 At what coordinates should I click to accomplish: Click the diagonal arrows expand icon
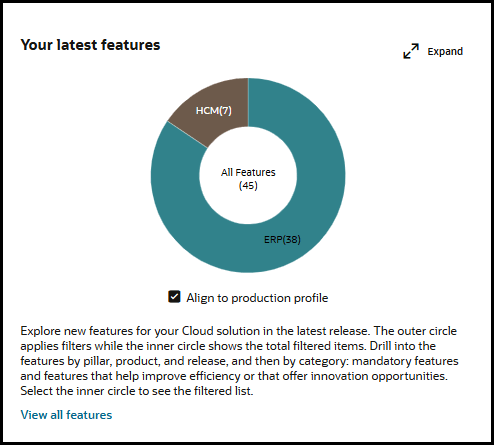(x=411, y=51)
